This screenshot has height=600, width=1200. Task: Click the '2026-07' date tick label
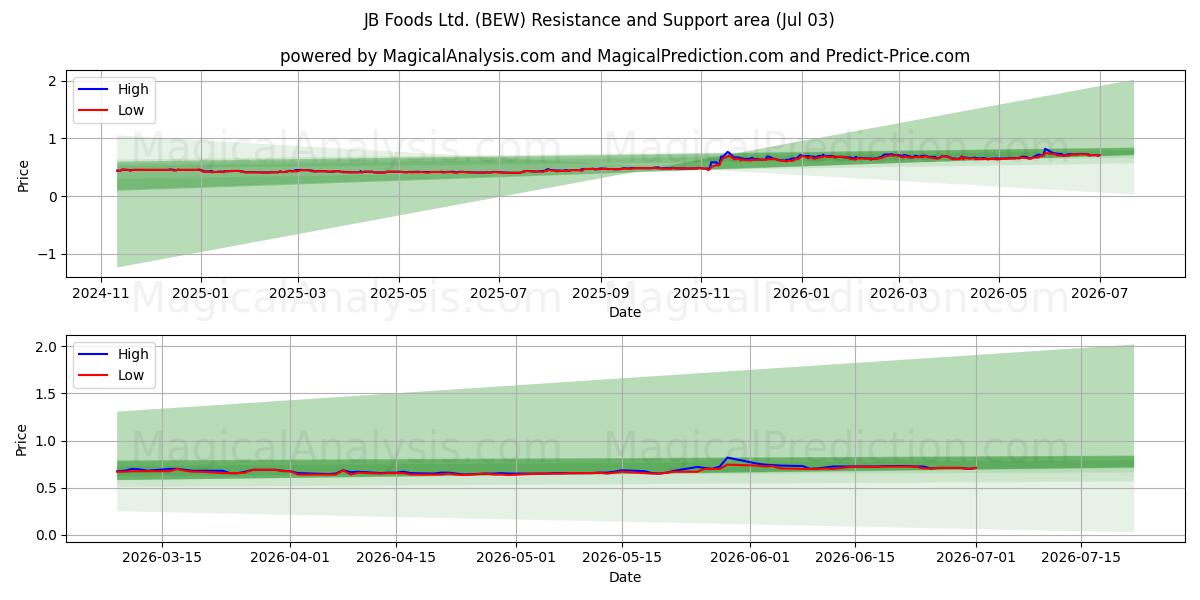(1099, 293)
